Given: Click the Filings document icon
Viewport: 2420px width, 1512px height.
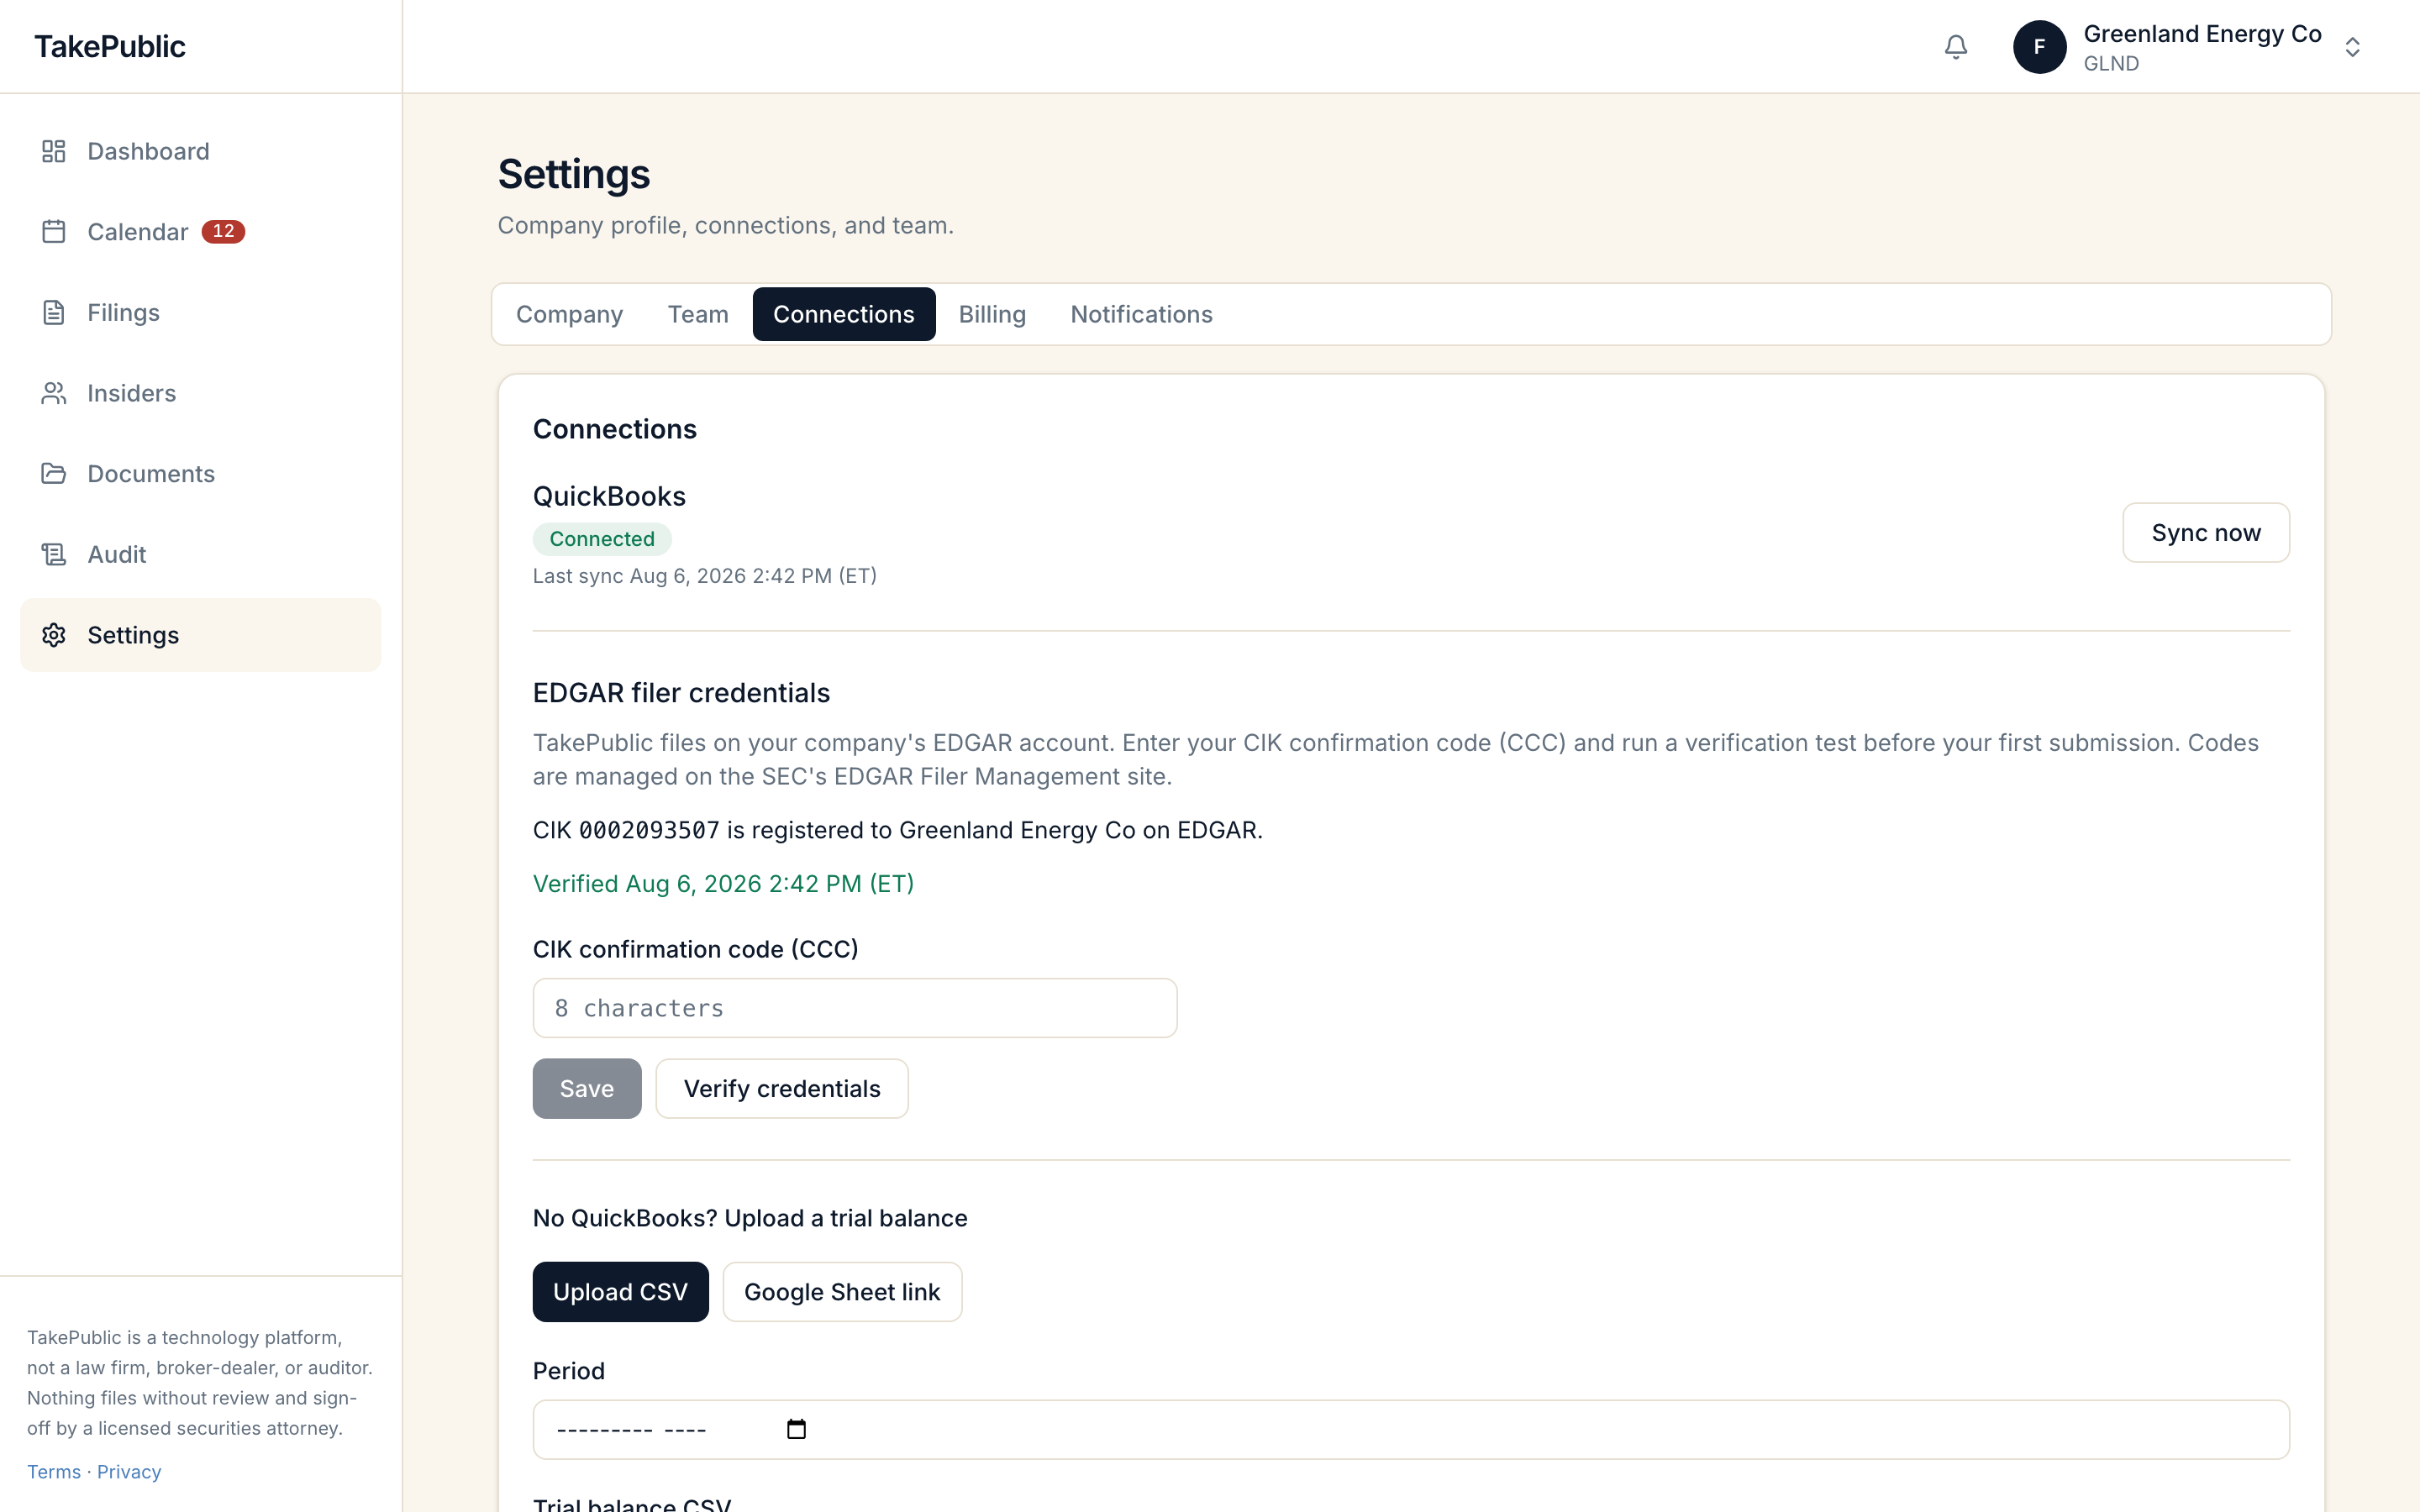Looking at the screenshot, I should [x=54, y=312].
